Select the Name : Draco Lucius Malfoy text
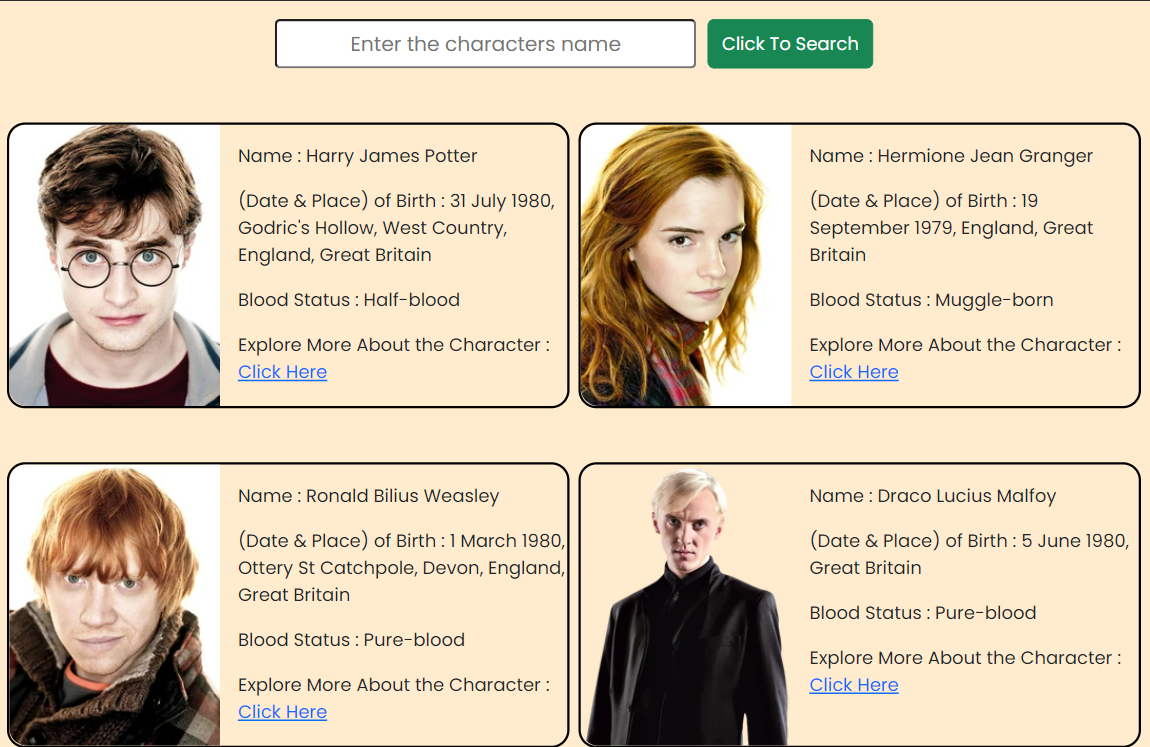 pyautogui.click(x=932, y=496)
